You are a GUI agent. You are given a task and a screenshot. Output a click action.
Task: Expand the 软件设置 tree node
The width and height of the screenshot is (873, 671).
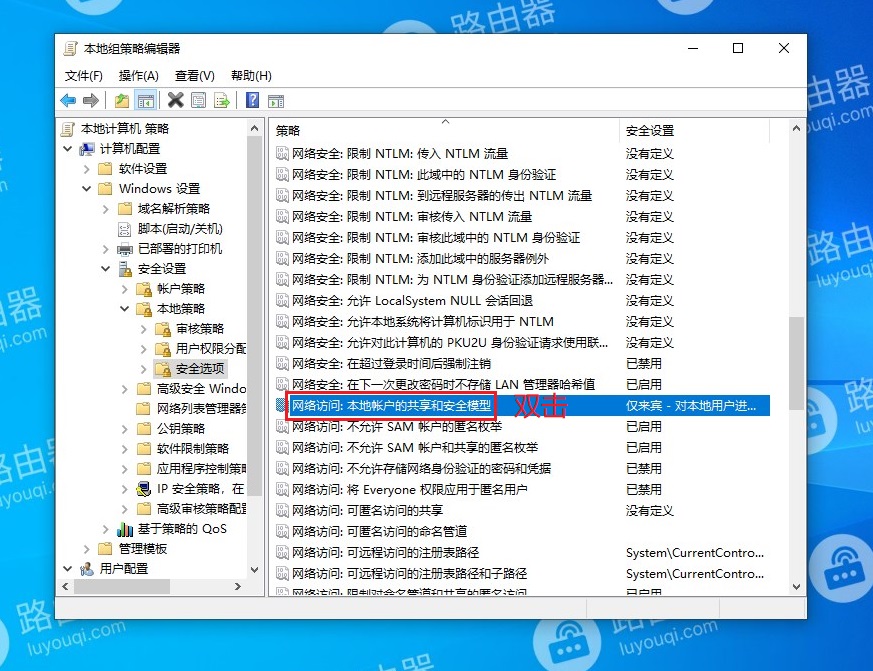coord(86,169)
